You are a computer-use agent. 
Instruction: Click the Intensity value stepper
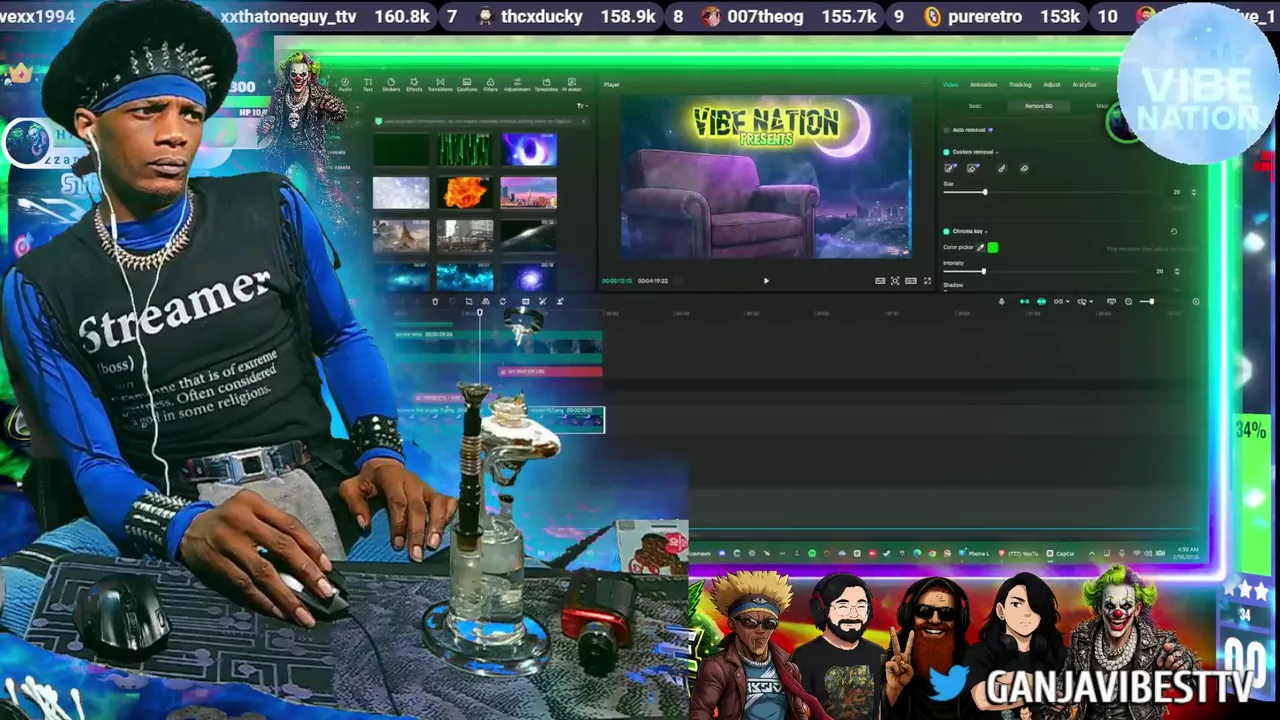point(1177,271)
